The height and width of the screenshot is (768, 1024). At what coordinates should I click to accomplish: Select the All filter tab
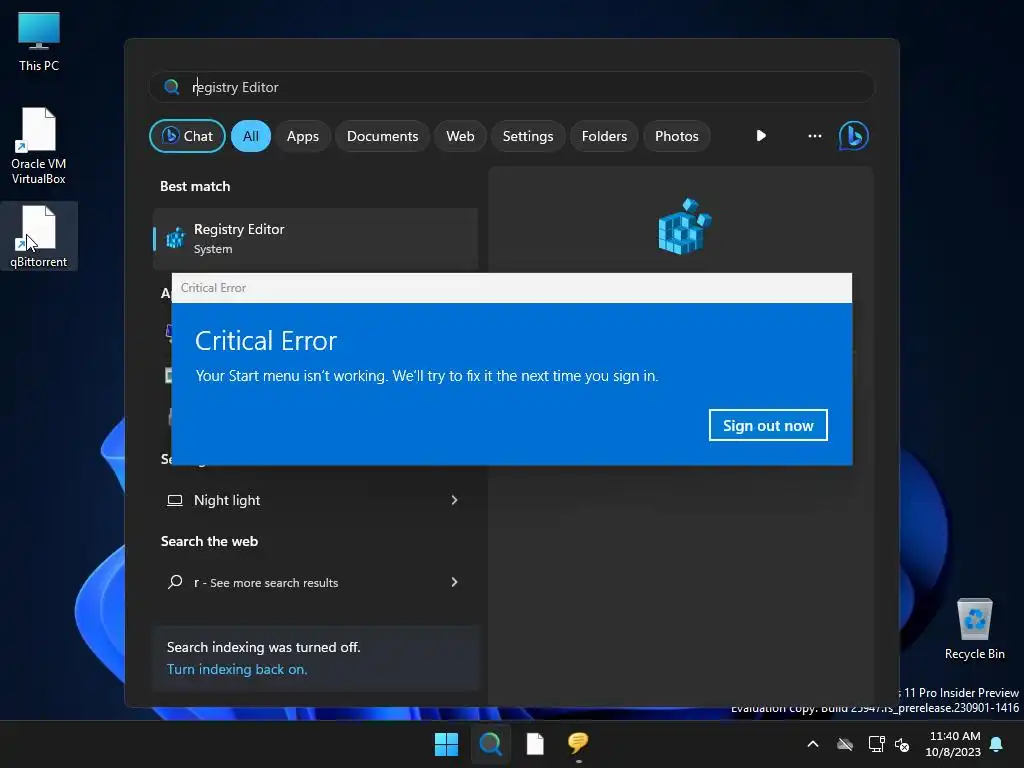pyautogui.click(x=251, y=136)
